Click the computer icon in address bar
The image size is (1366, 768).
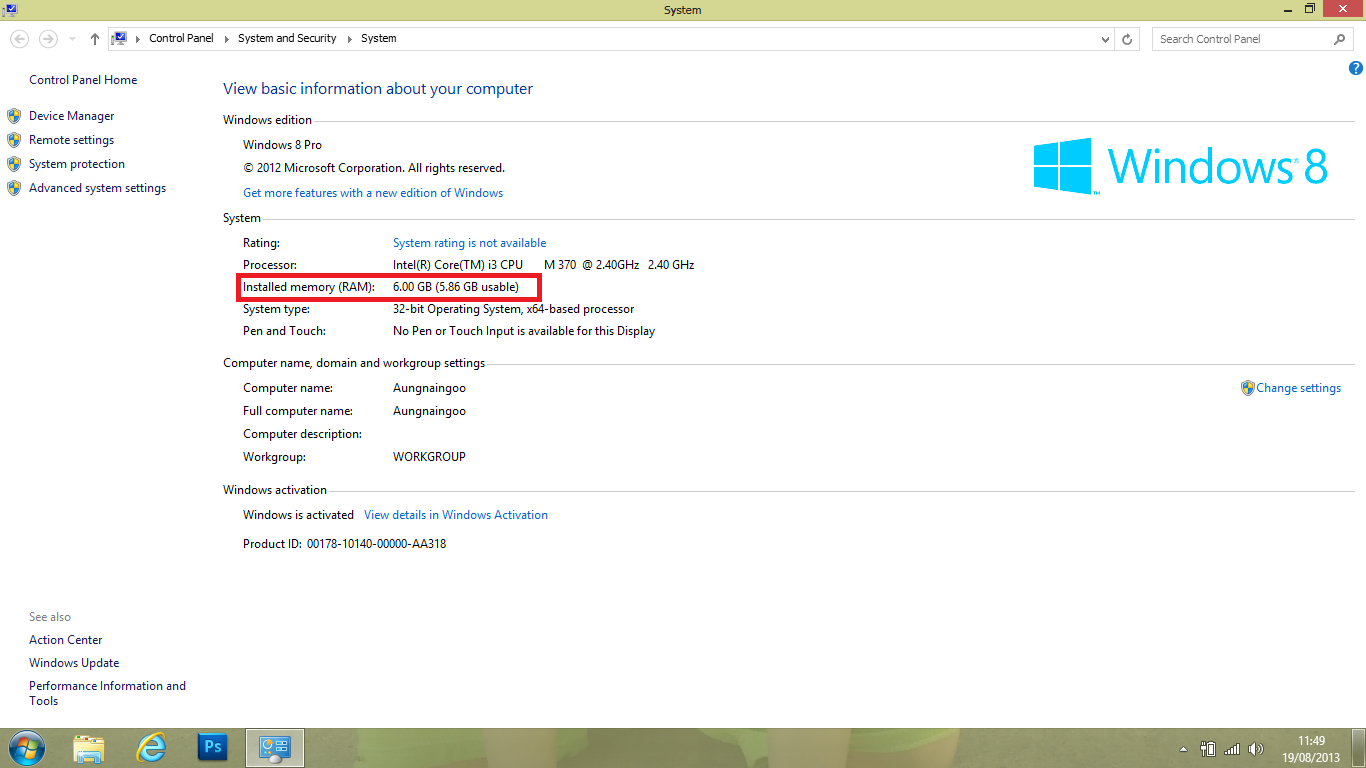[x=120, y=39]
